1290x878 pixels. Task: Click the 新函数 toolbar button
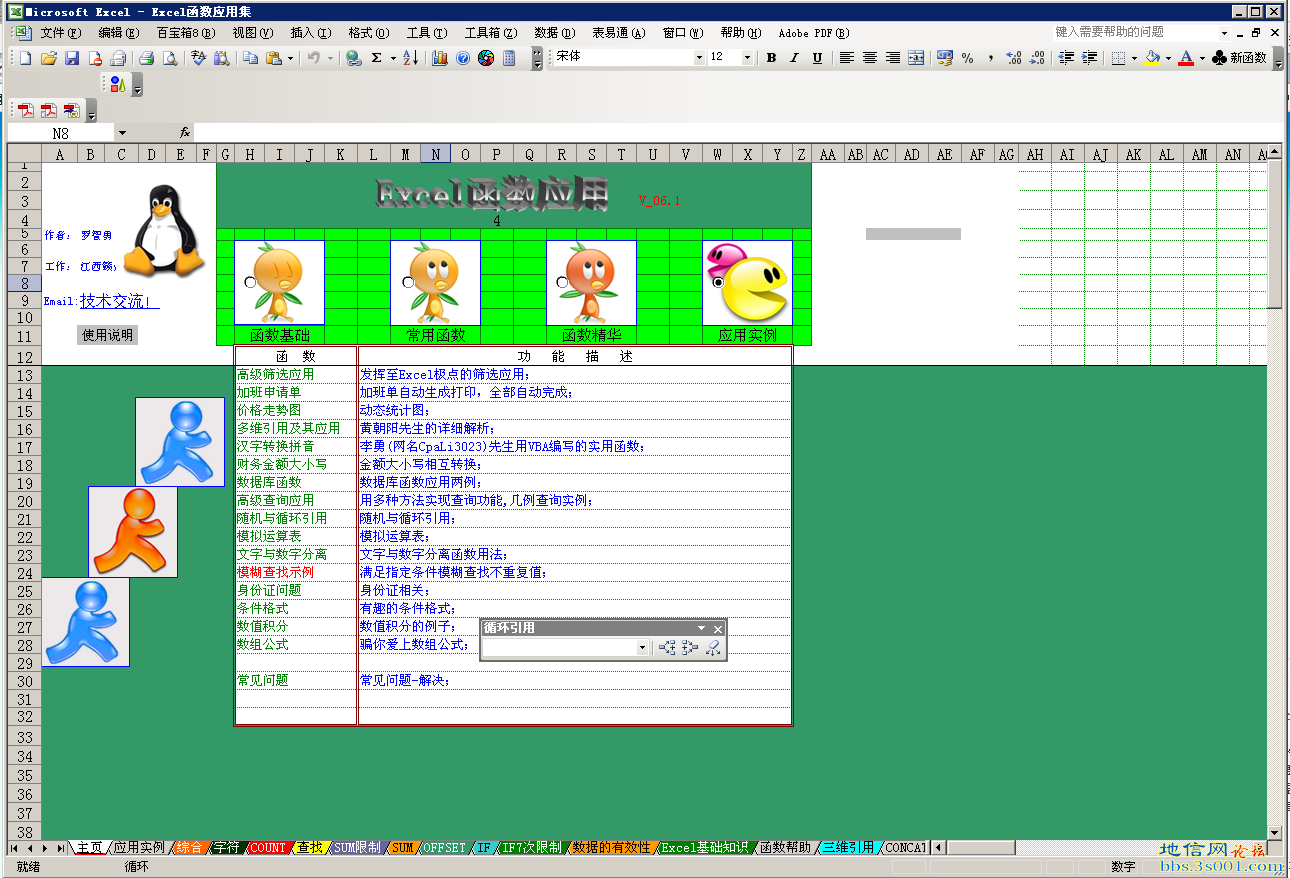[x=1239, y=58]
